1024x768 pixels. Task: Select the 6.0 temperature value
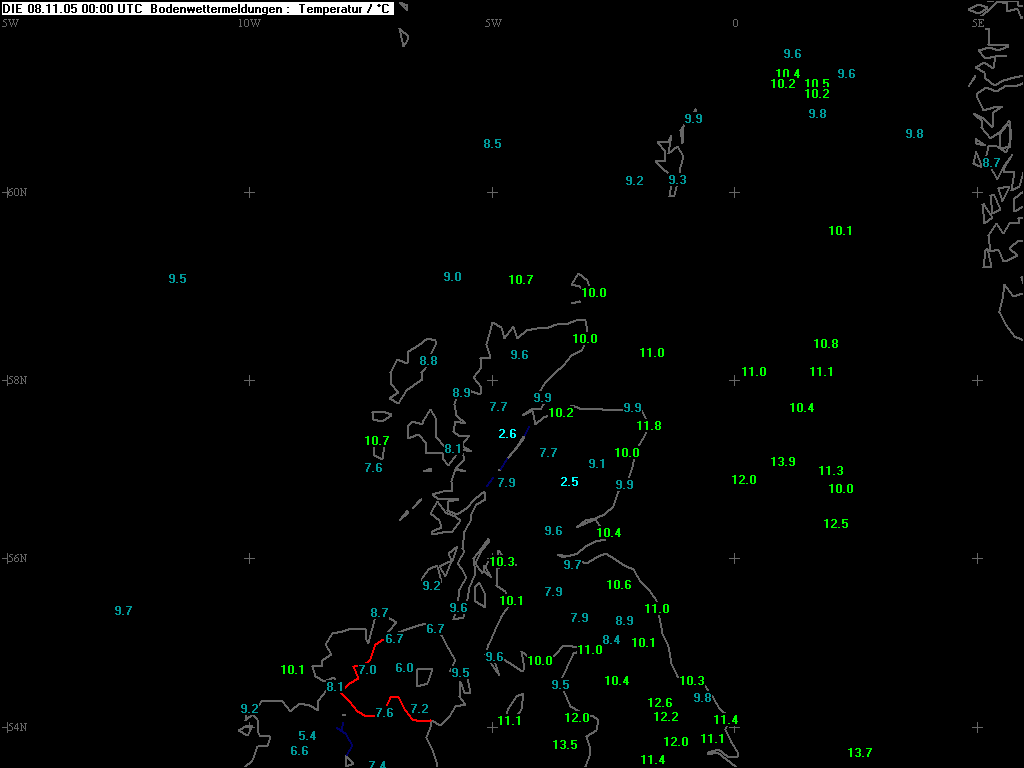coord(404,668)
